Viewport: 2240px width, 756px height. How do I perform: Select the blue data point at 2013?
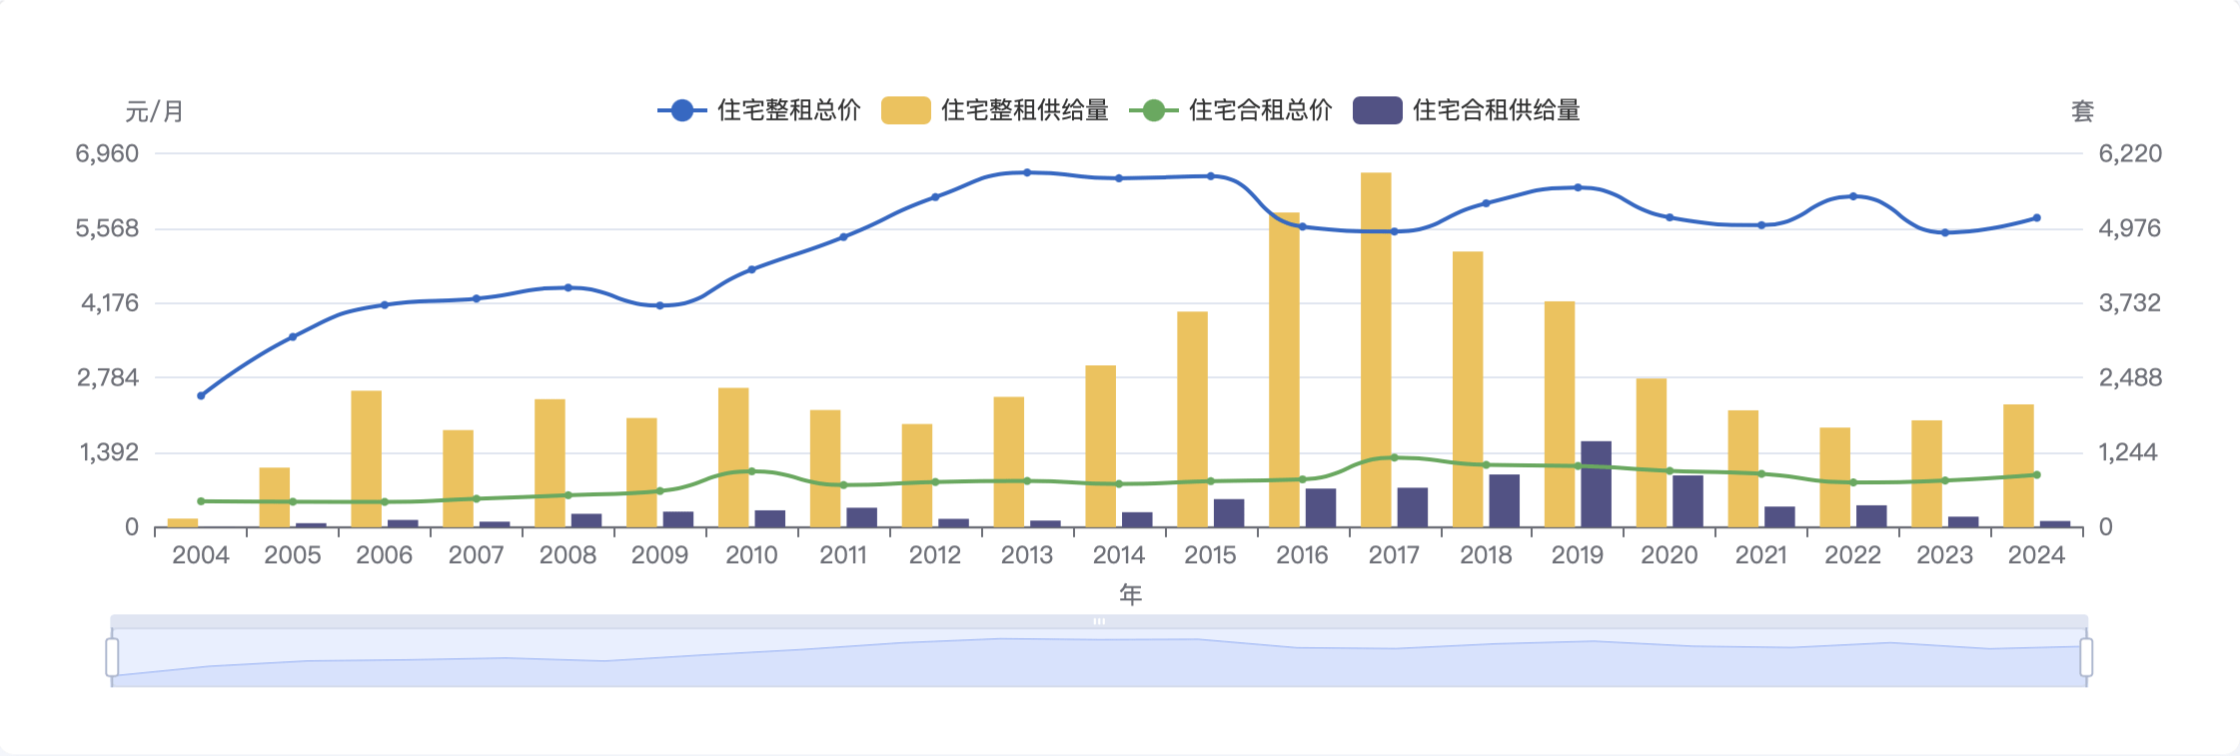click(1027, 173)
